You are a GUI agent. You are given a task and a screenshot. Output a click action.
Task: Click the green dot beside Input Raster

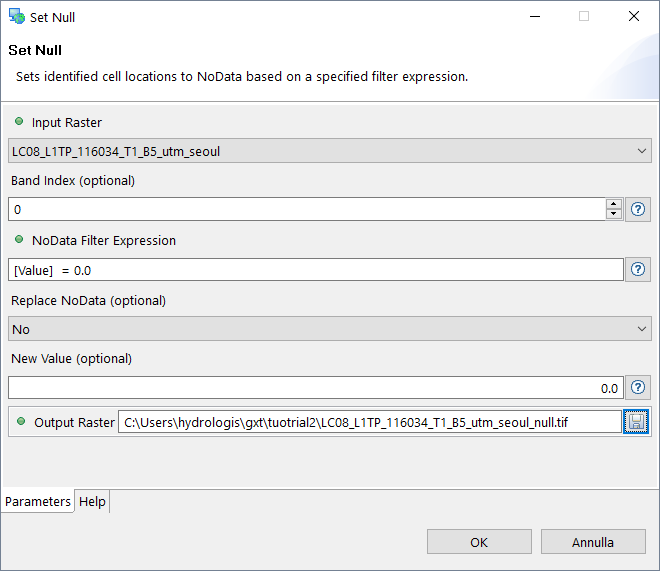click(x=19, y=122)
